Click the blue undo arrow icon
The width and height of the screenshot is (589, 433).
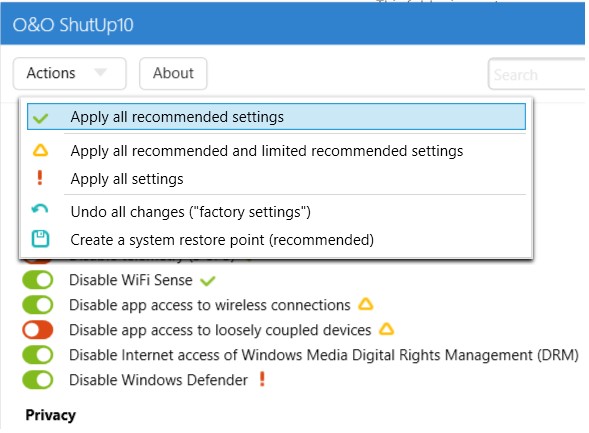coord(39,209)
